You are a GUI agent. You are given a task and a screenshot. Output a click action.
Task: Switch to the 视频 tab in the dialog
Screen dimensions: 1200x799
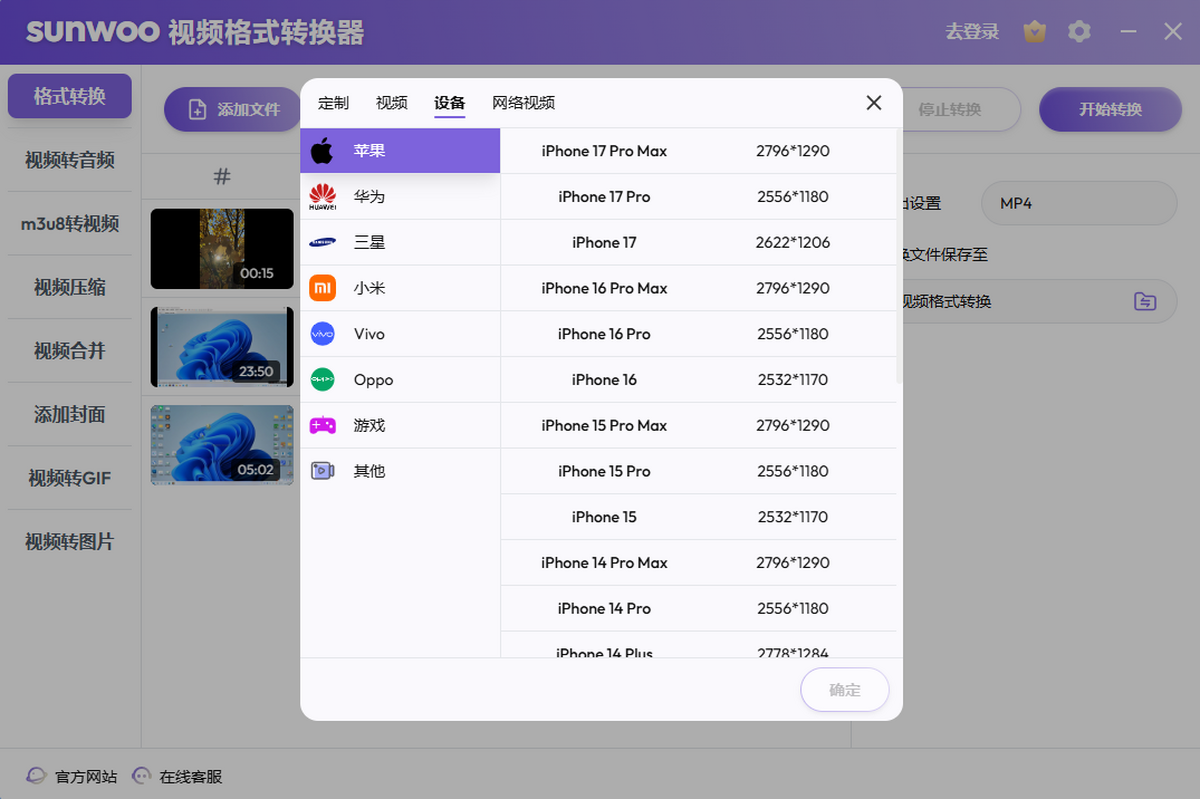tap(391, 102)
